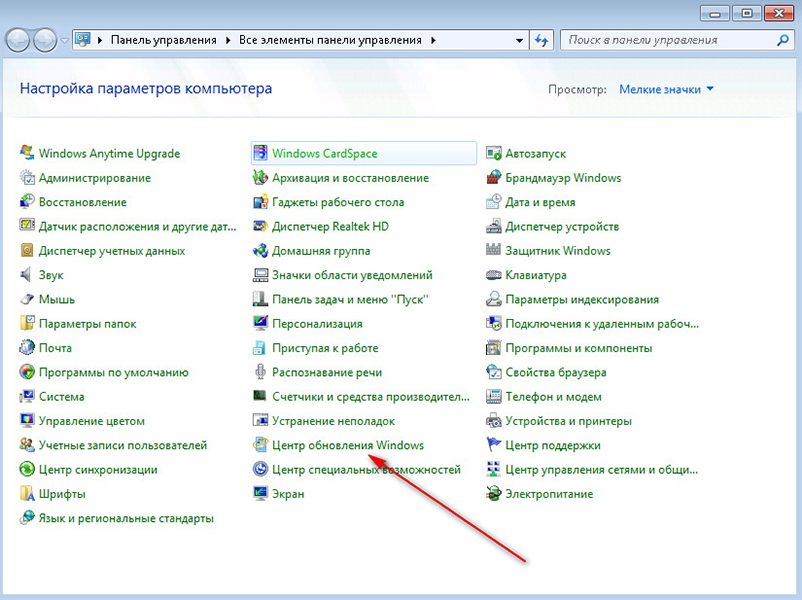Refresh the control panel view
This screenshot has width=802, height=600.
pos(542,40)
